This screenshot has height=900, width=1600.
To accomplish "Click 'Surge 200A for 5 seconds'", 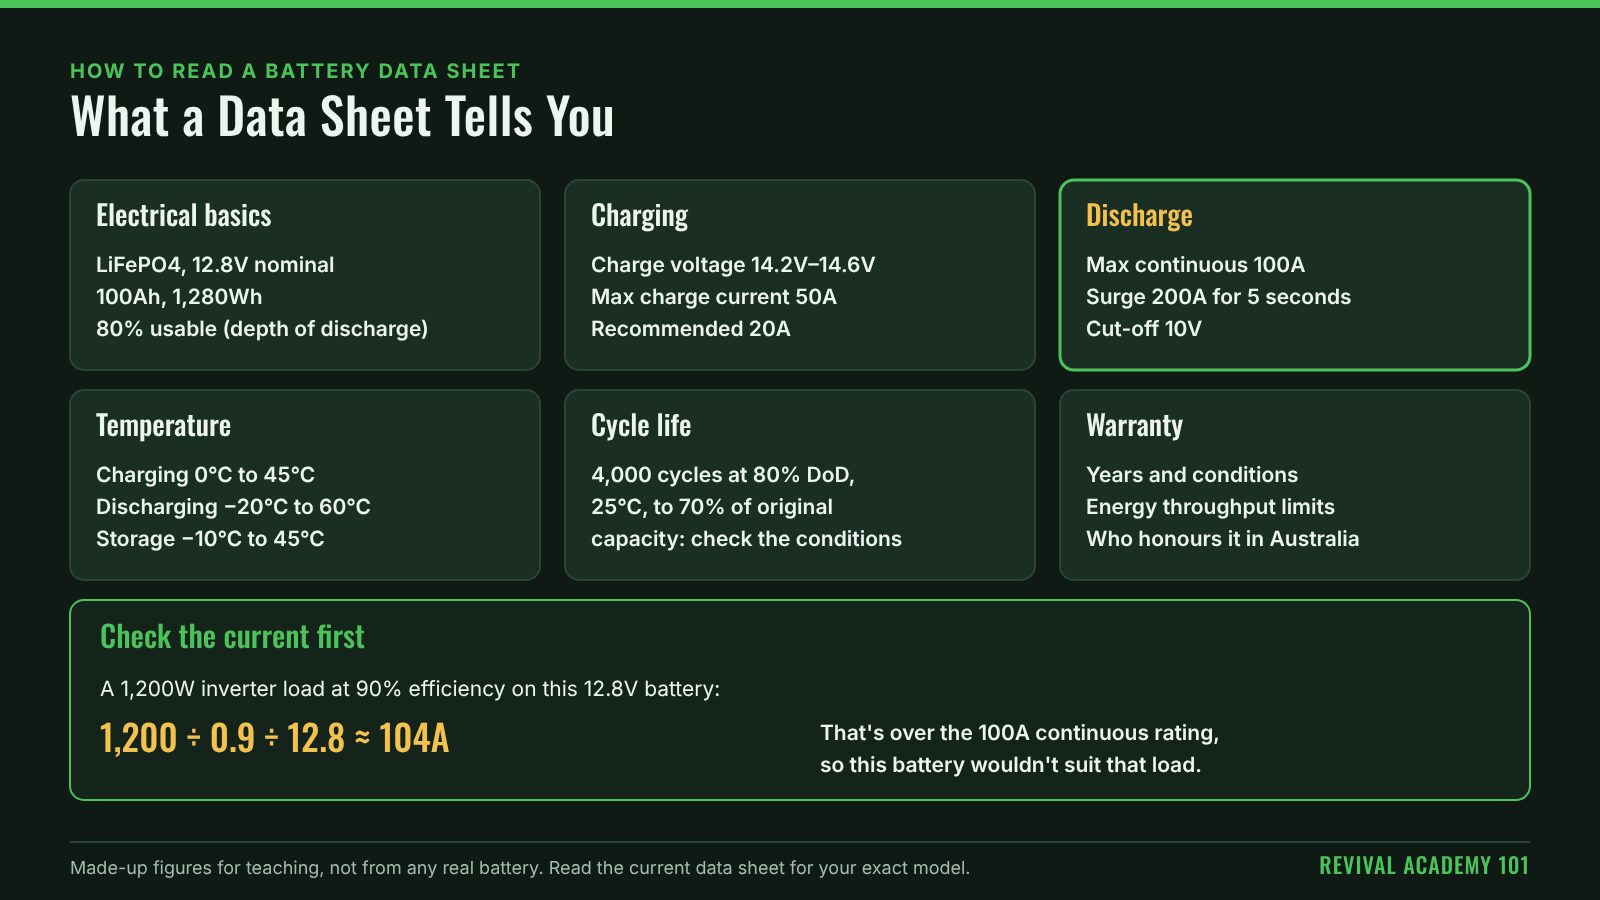I will 1218,297.
